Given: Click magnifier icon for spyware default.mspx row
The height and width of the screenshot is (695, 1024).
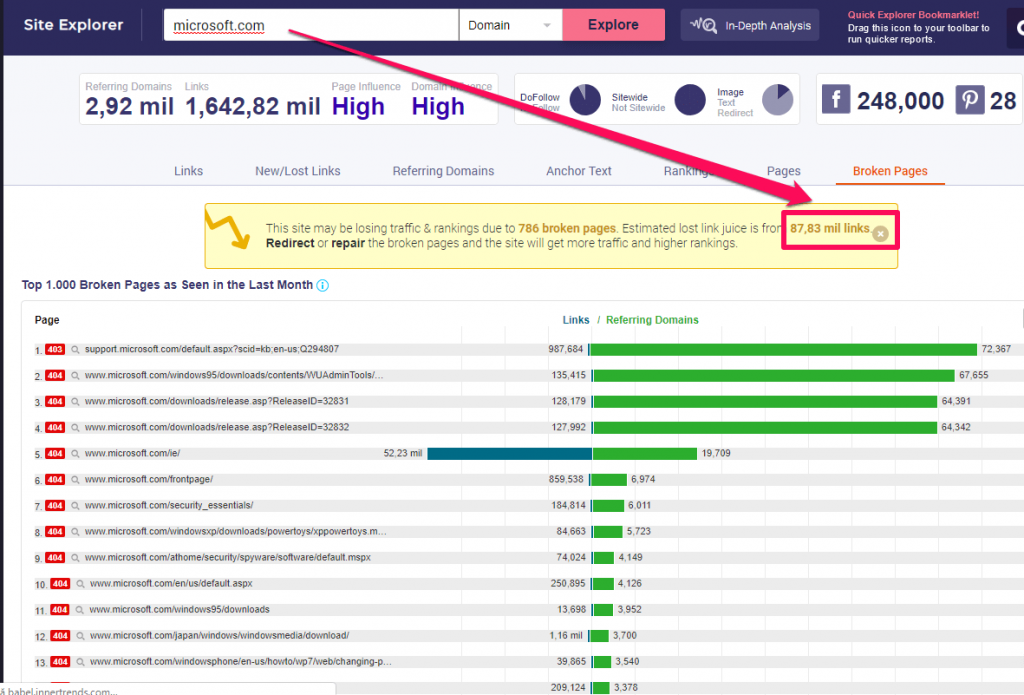Looking at the screenshot, I should coord(75,558).
